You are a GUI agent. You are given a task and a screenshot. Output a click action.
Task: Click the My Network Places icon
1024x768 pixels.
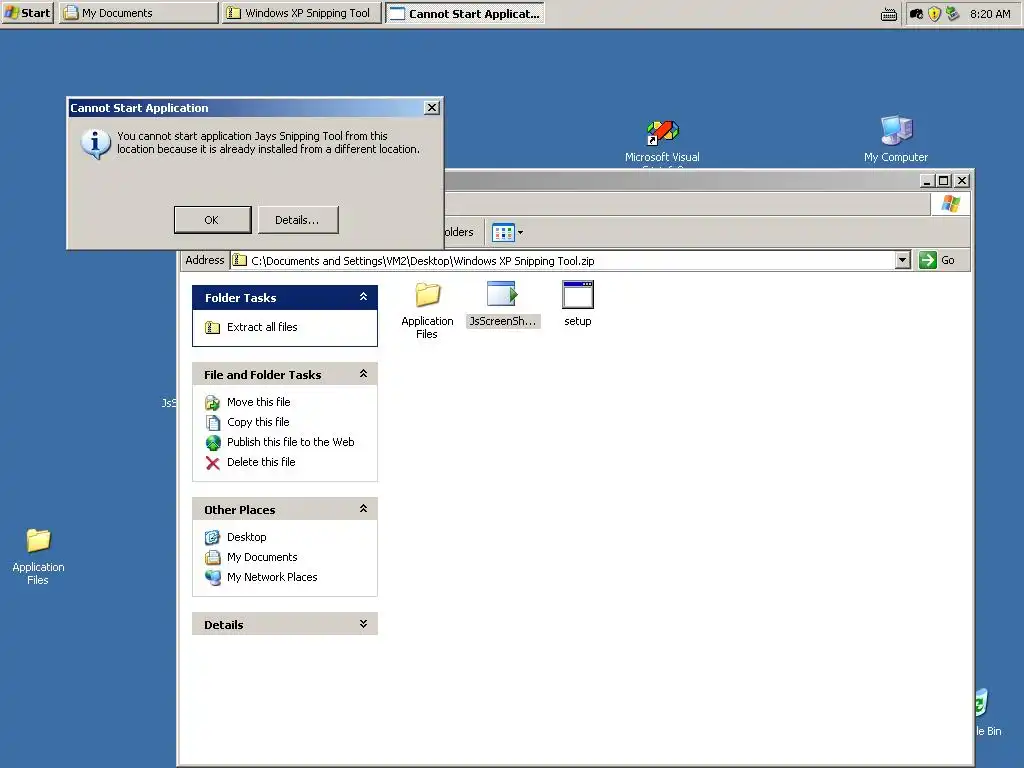(213, 577)
